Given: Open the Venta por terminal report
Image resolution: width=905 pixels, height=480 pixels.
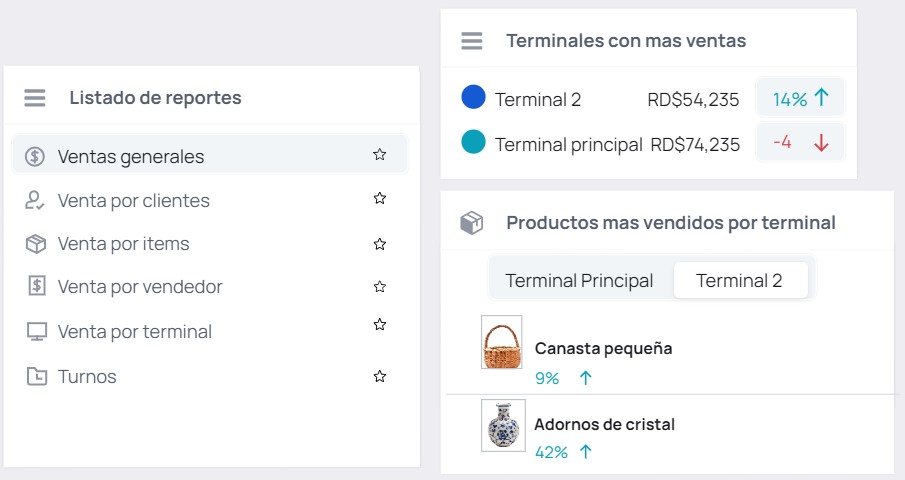Looking at the screenshot, I should coord(135,331).
